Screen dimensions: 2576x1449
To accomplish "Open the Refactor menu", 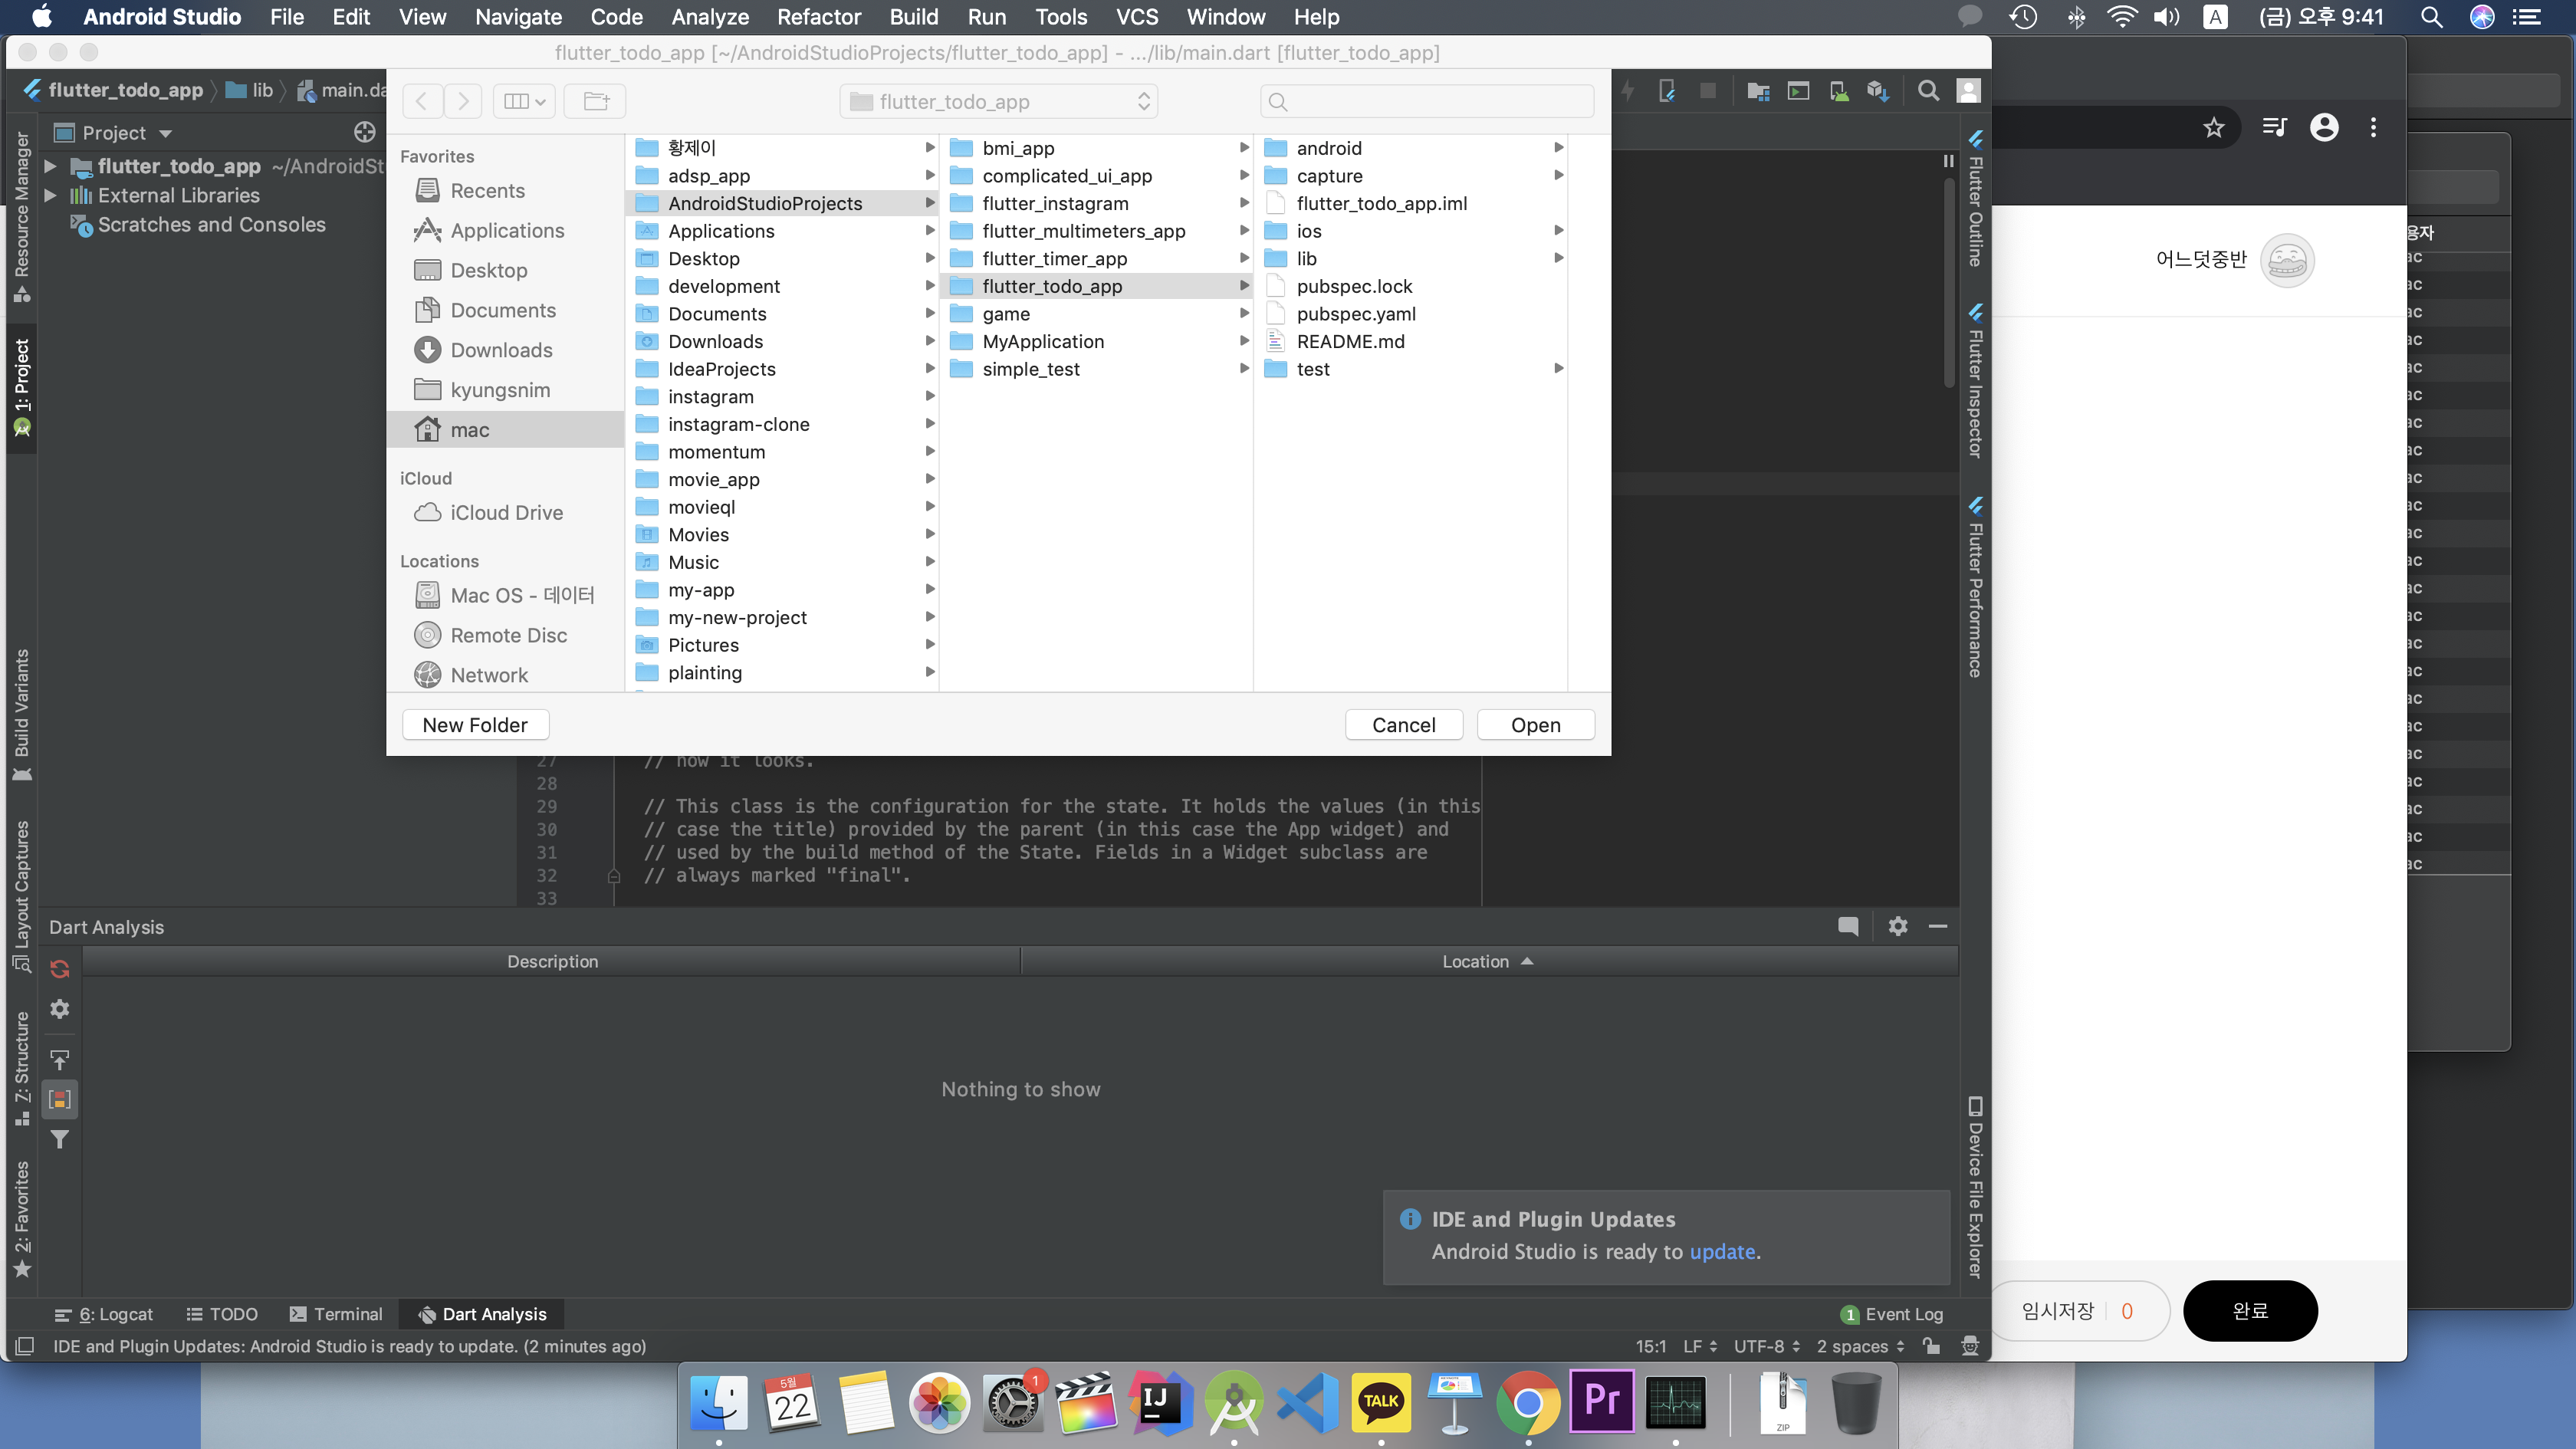I will point(818,17).
